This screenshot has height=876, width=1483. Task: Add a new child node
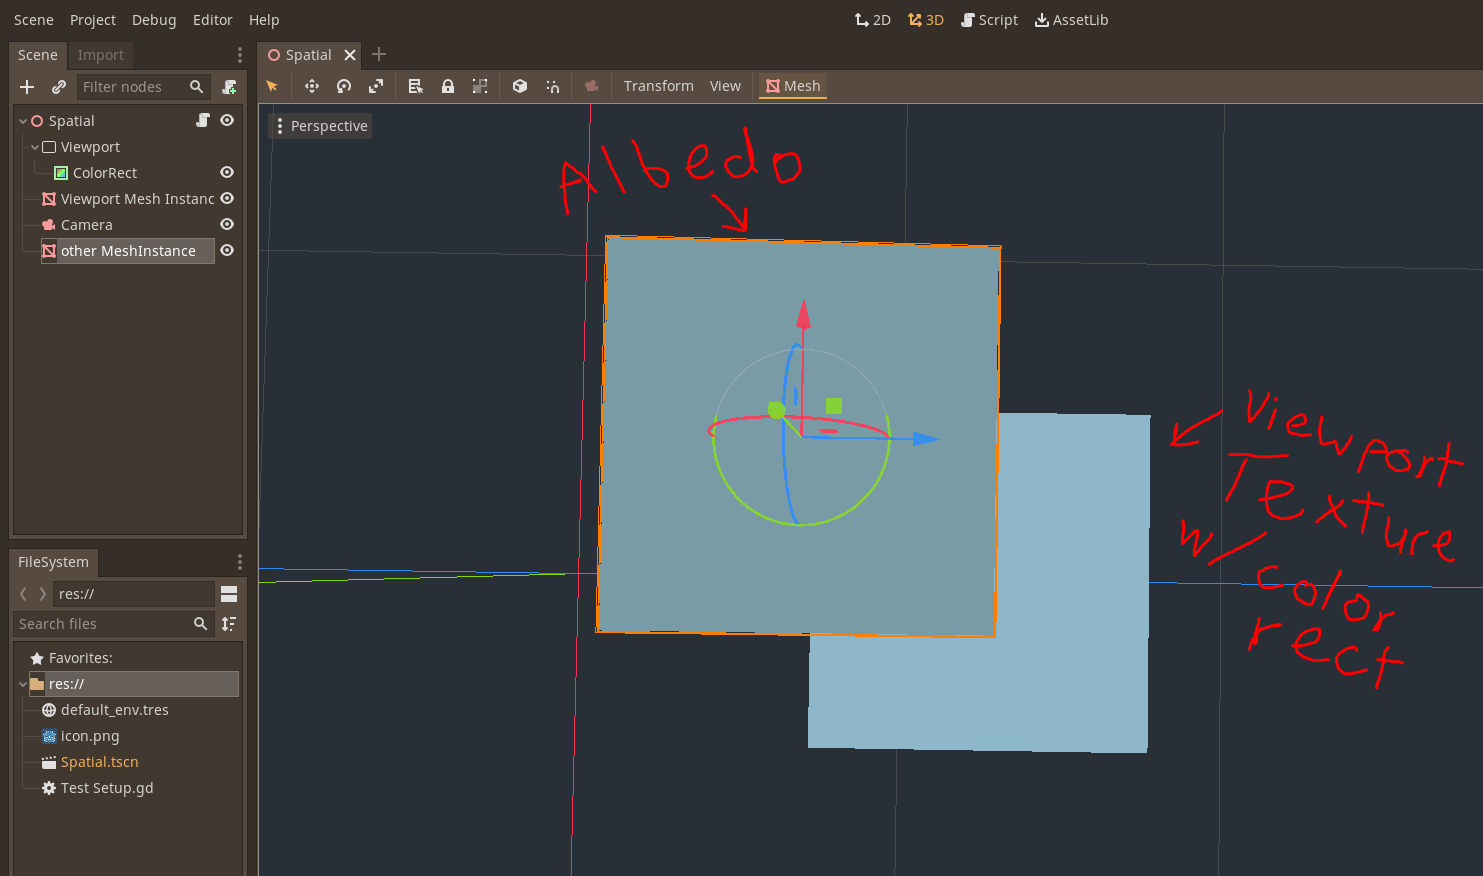click(x=27, y=87)
